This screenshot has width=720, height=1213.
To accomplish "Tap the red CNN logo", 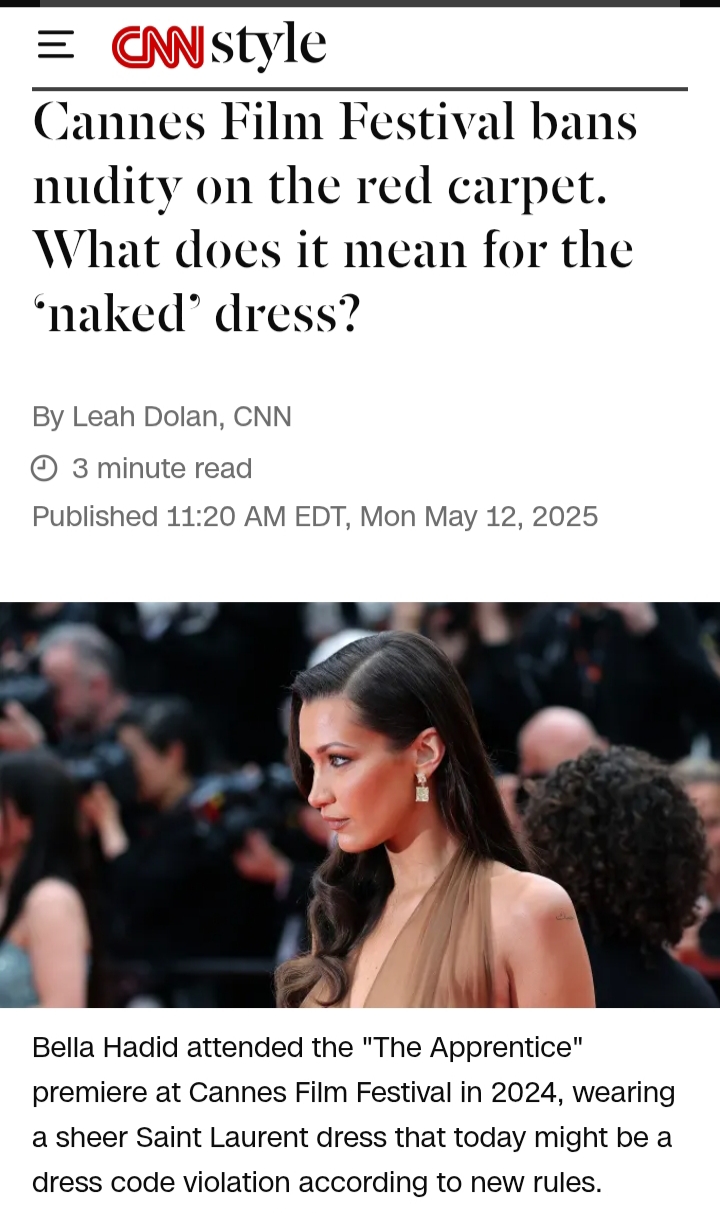I will [158, 46].
